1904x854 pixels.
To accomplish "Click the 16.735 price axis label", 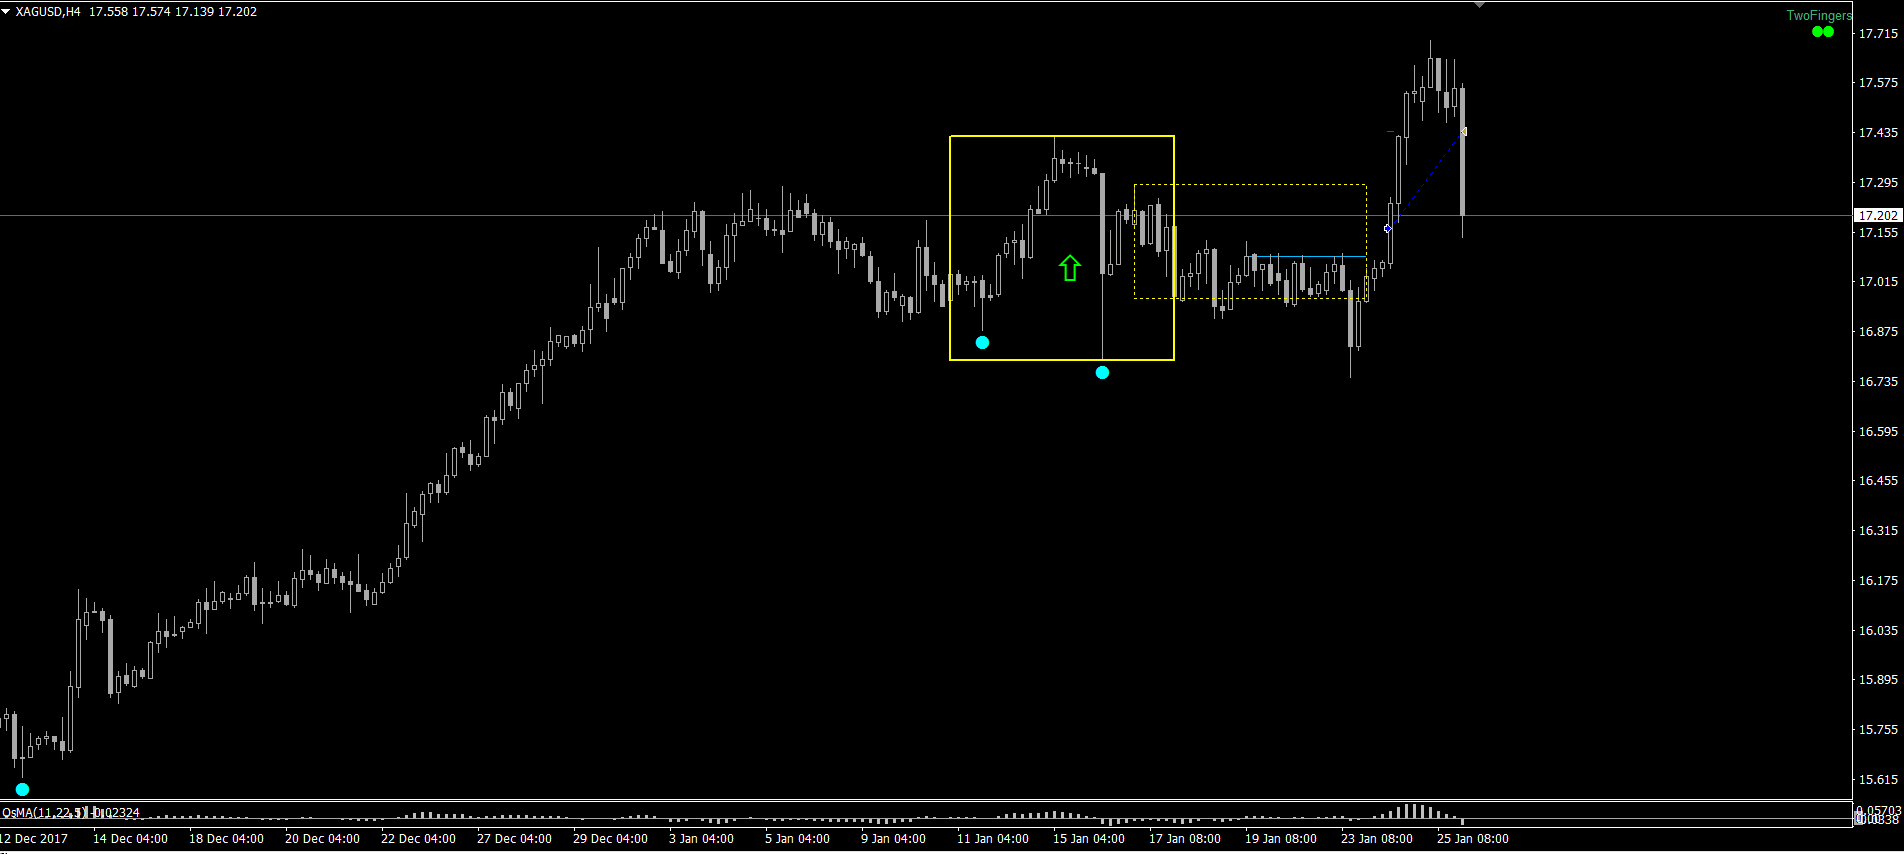I will pos(1878,382).
